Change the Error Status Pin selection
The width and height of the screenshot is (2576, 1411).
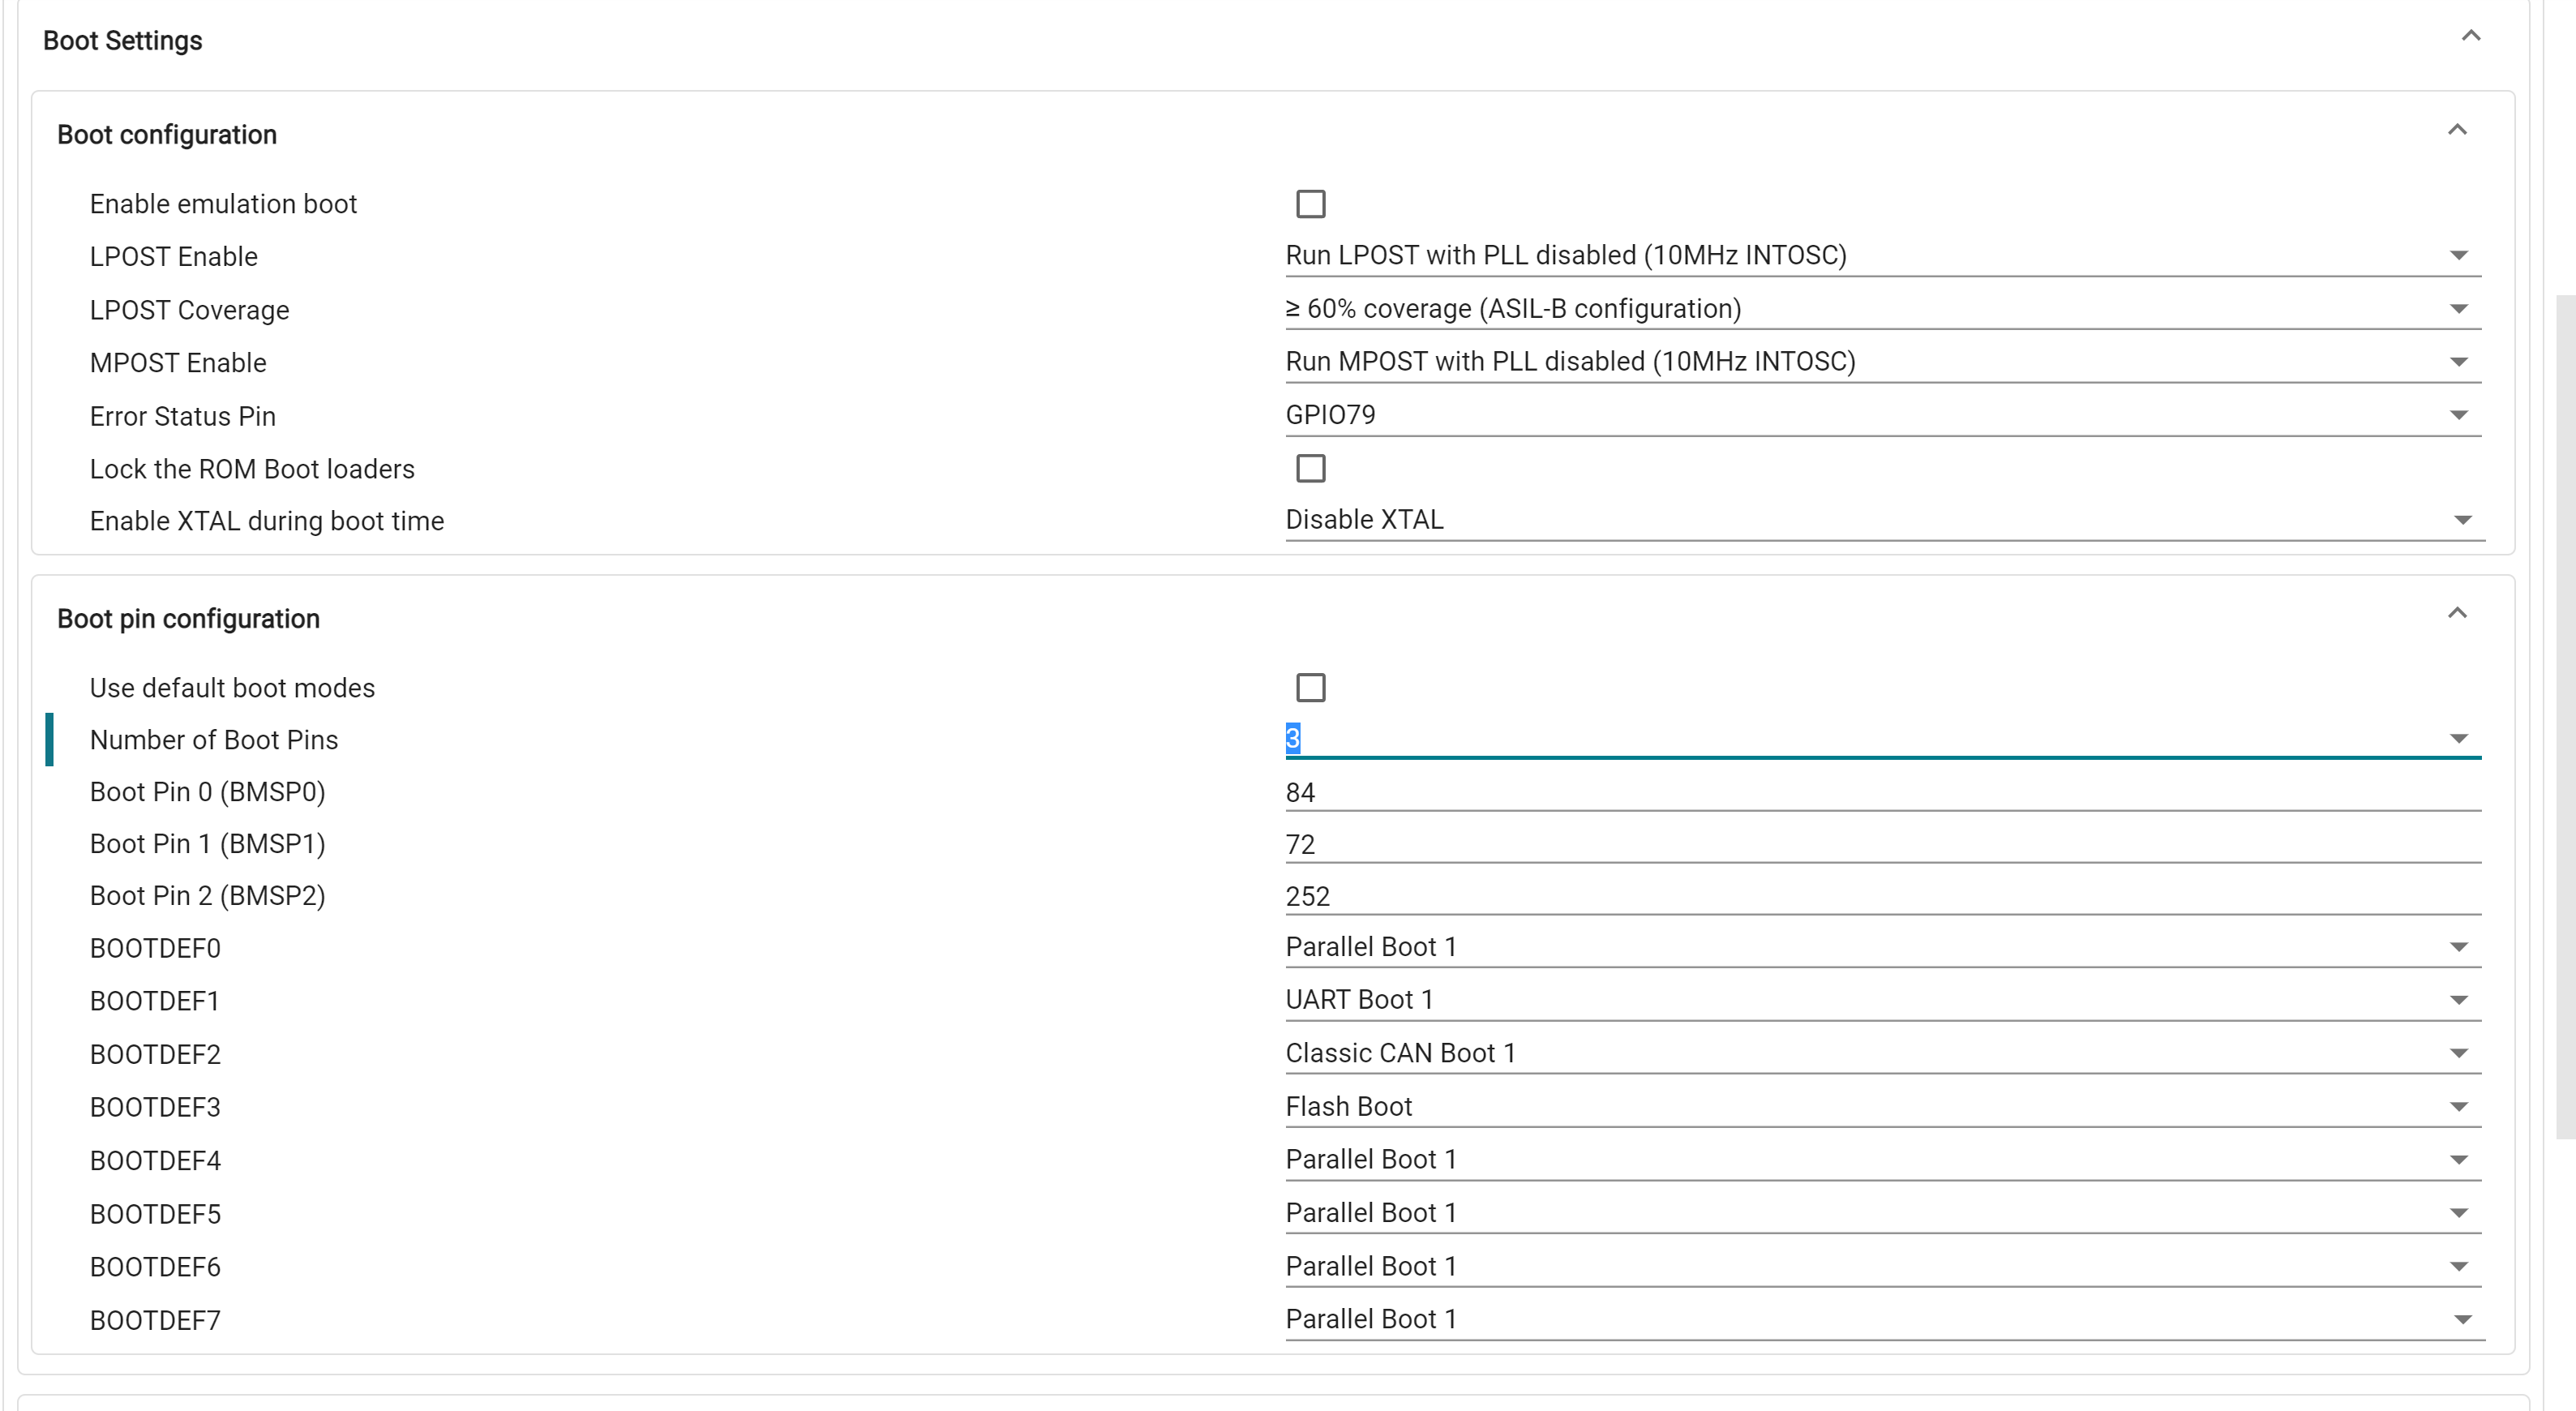coord(2461,415)
